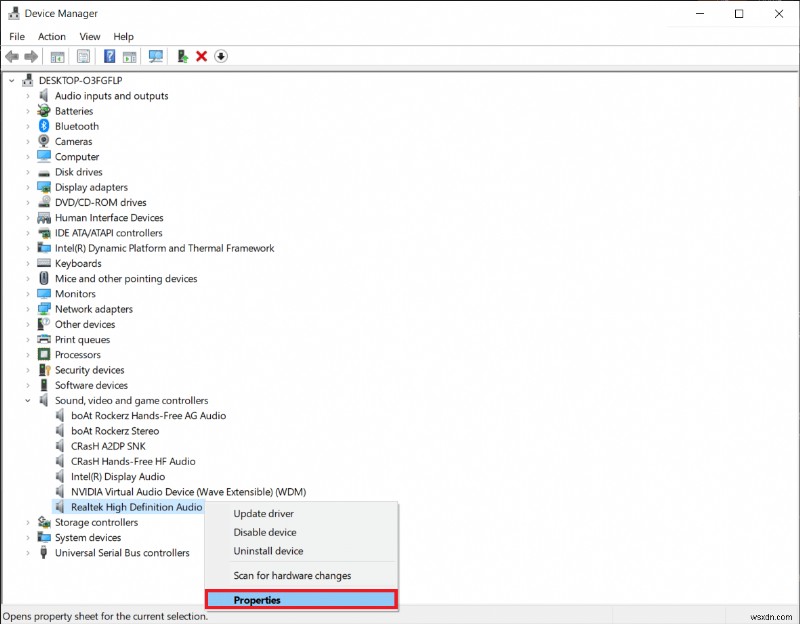
Task: Expand the Network adapters category
Action: [x=30, y=309]
